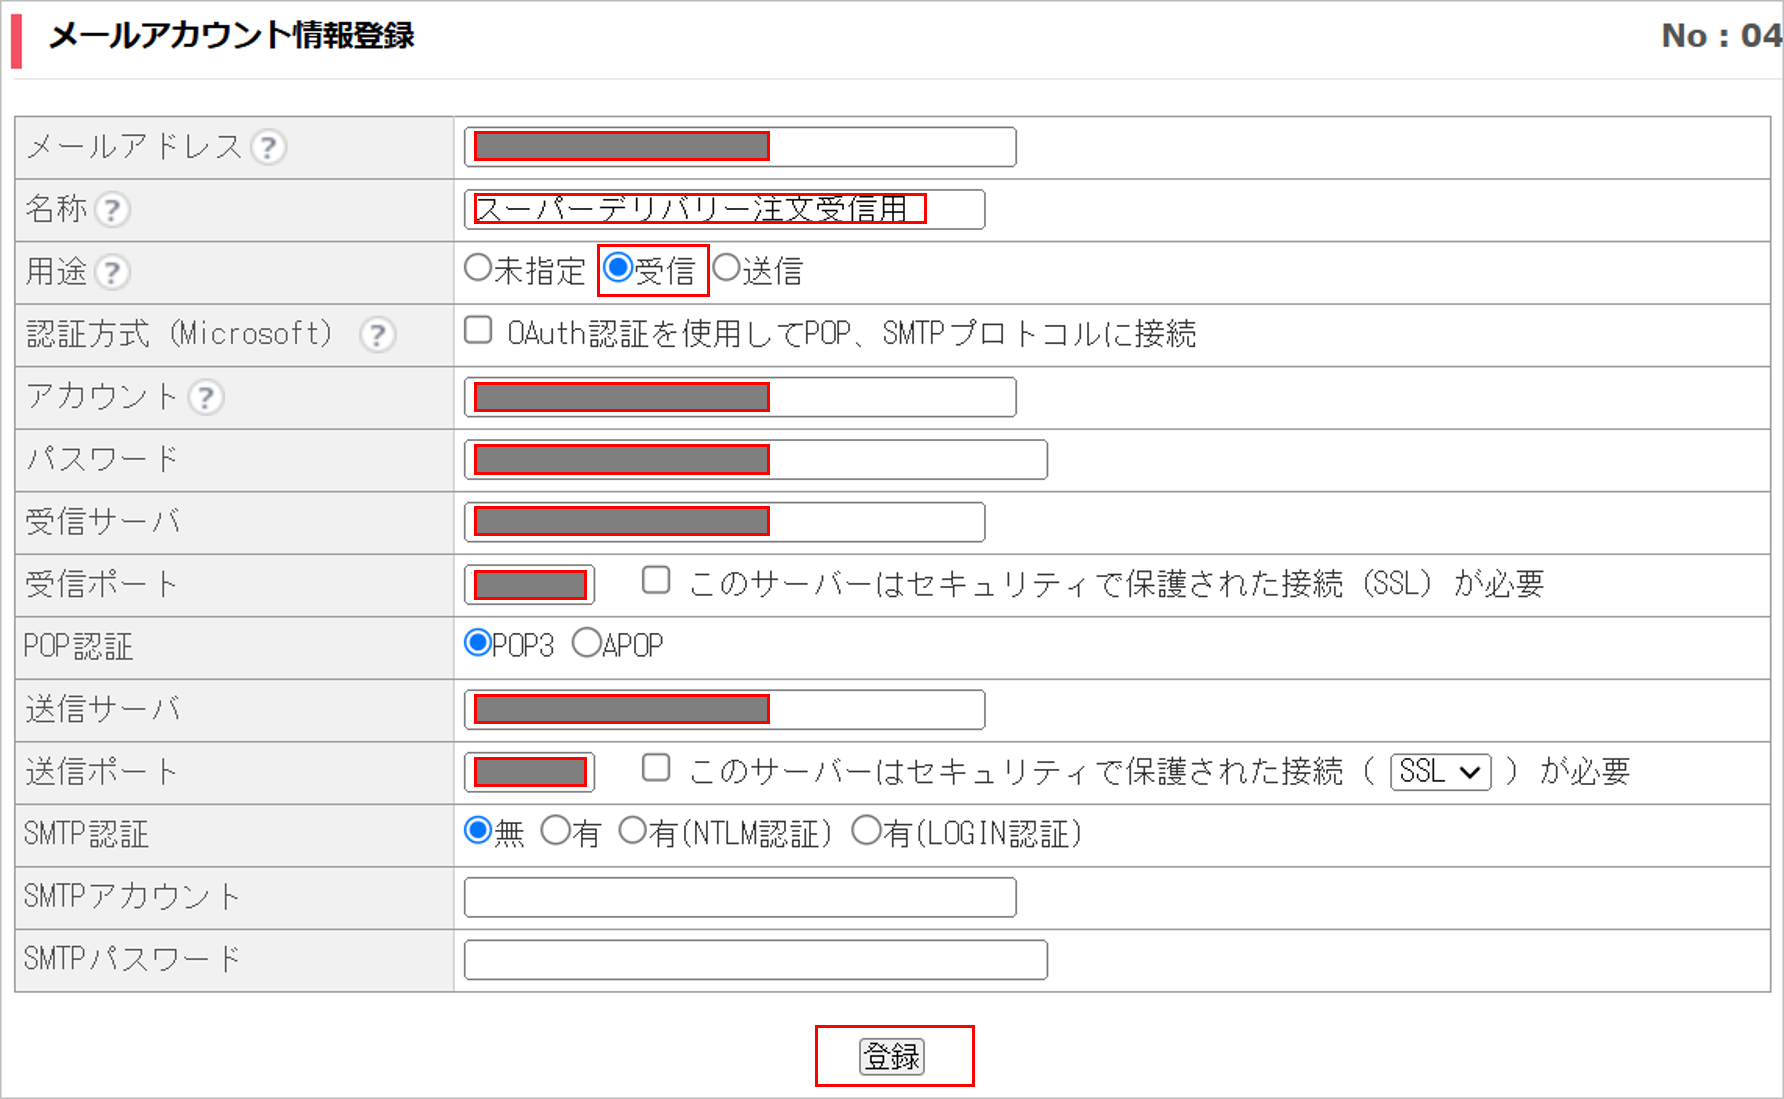Focus the パスワード input field
1784x1099 pixels.
(x=756, y=459)
